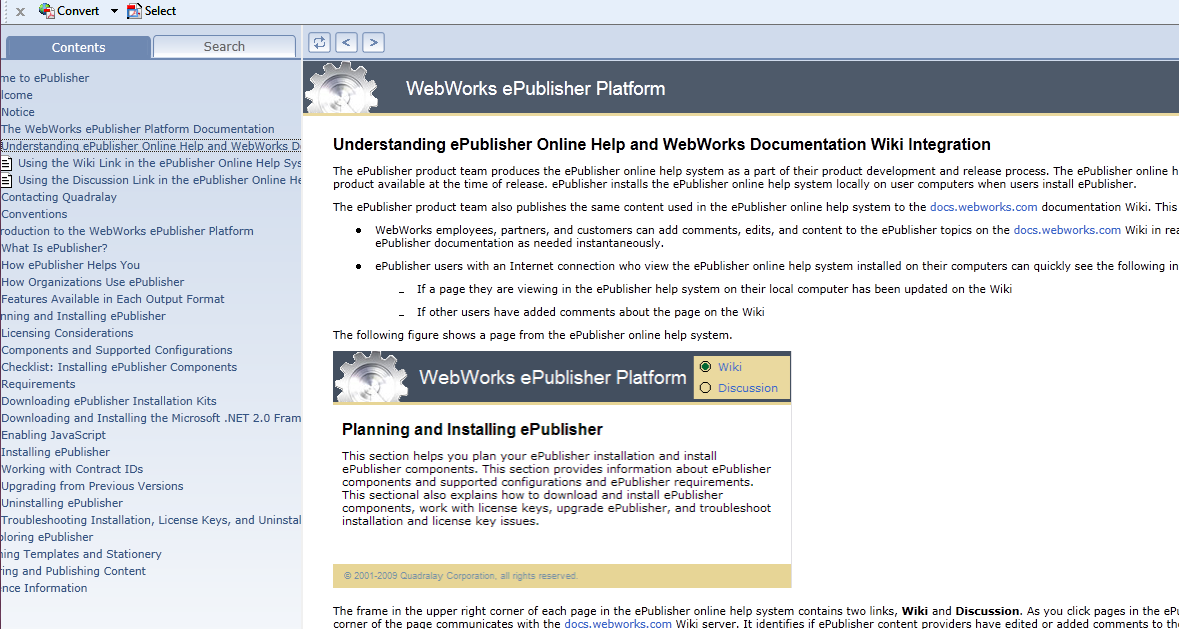The height and width of the screenshot is (629, 1179).
Task: Select the Discussion radio button in the figure
Action: [x=706, y=388]
